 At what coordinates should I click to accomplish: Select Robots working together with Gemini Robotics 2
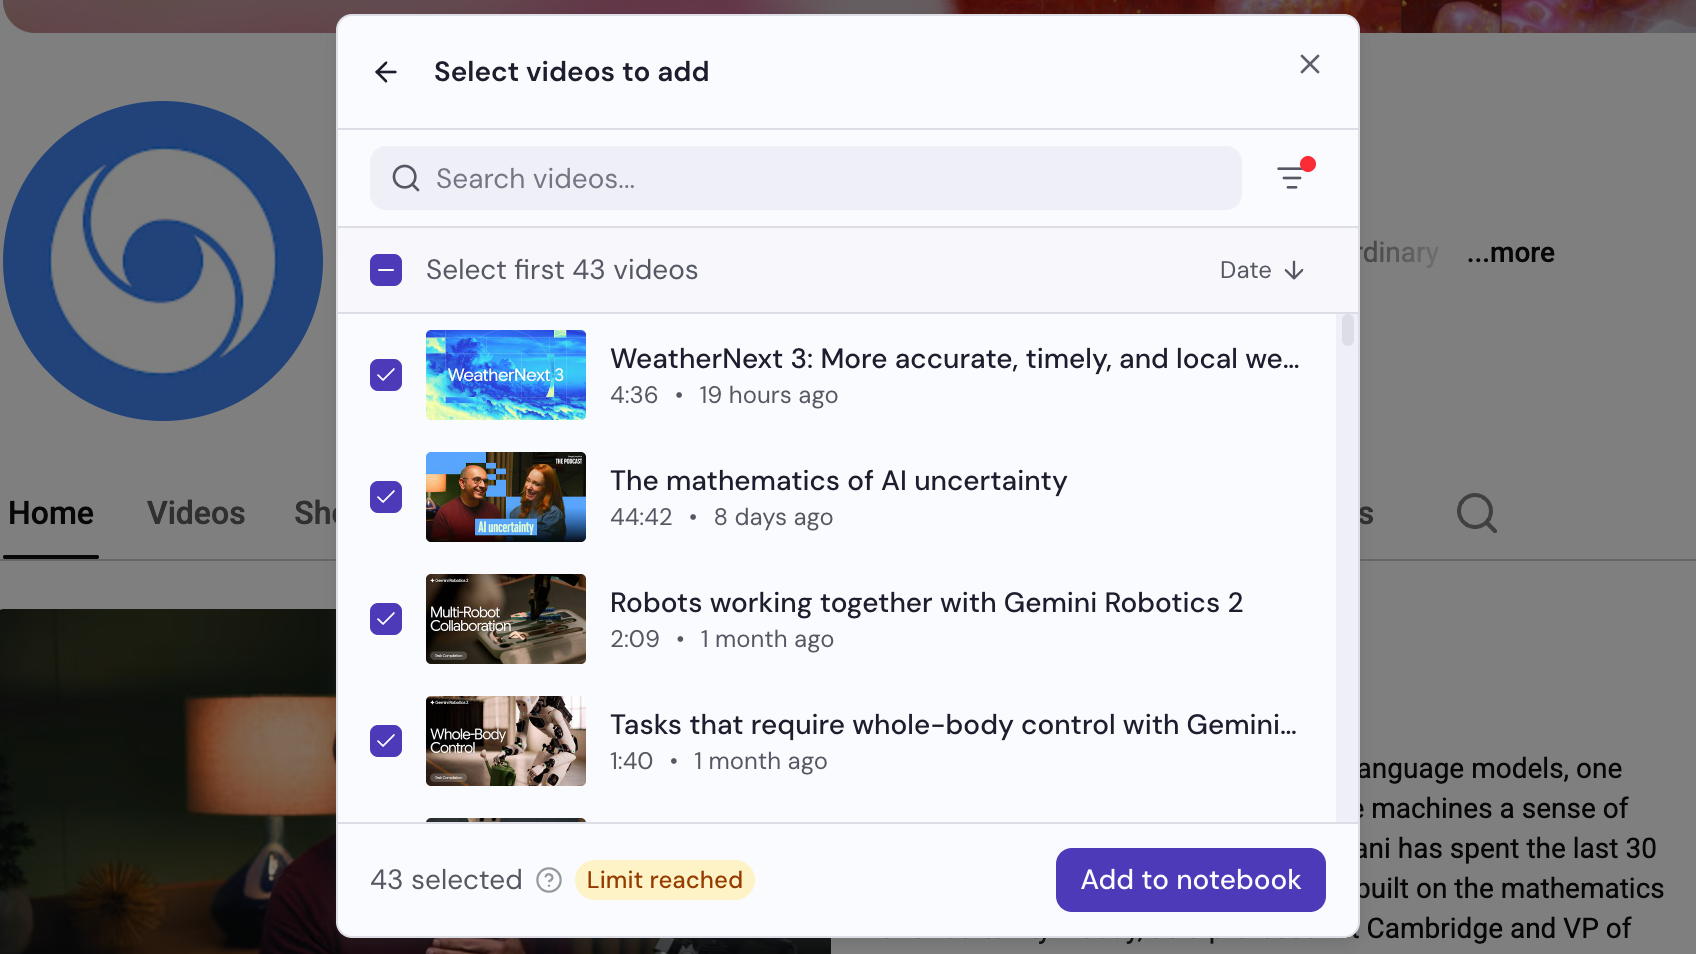pyautogui.click(x=927, y=603)
